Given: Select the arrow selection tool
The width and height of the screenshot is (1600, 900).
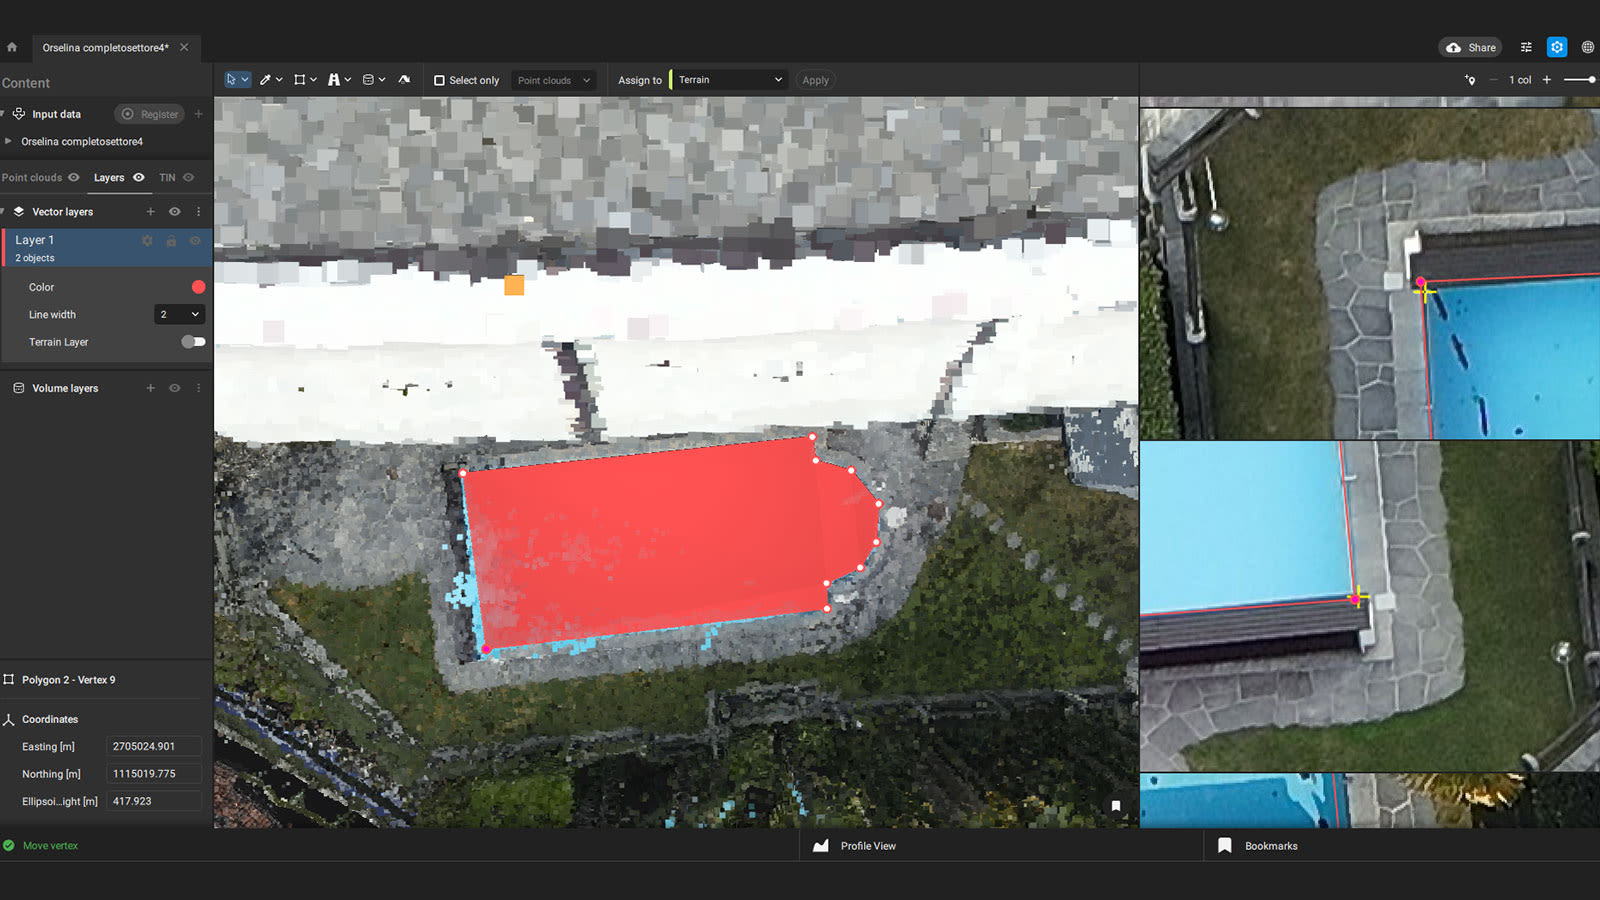Looking at the screenshot, I should click(x=233, y=79).
